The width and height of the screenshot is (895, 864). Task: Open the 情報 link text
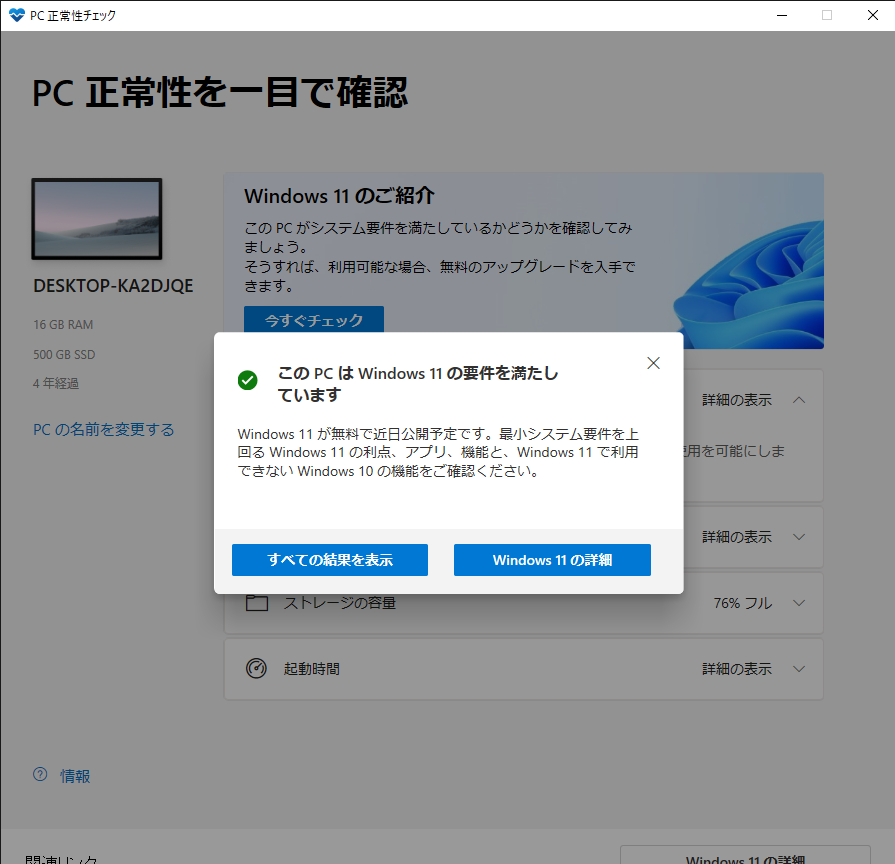[x=76, y=775]
